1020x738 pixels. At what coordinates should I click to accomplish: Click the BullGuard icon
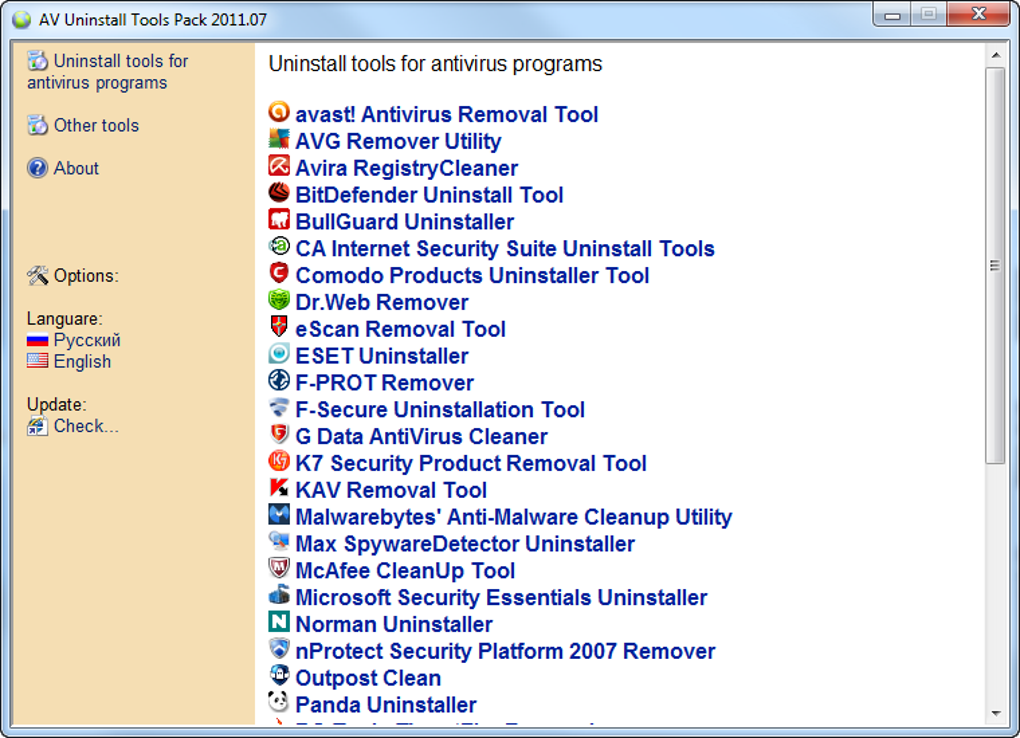pos(279,219)
